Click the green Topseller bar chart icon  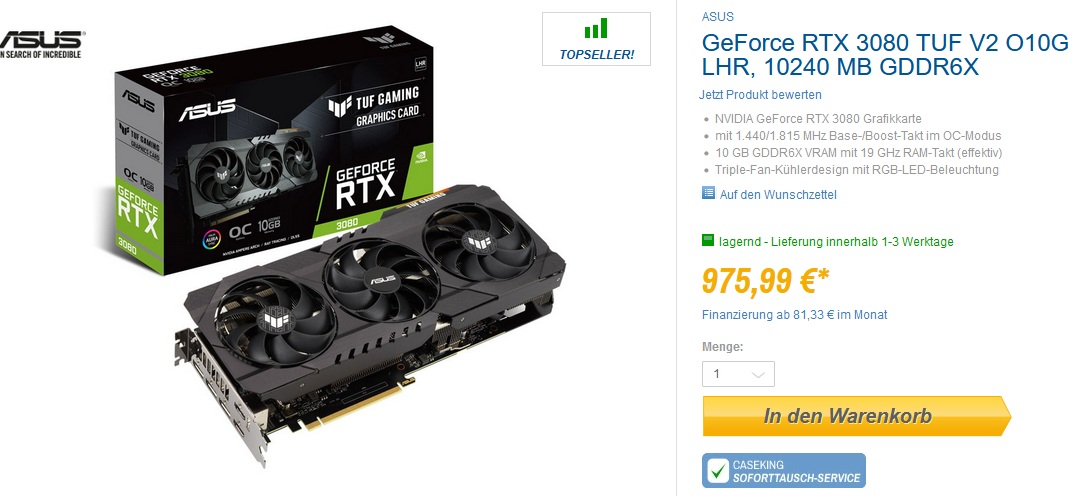click(595, 28)
